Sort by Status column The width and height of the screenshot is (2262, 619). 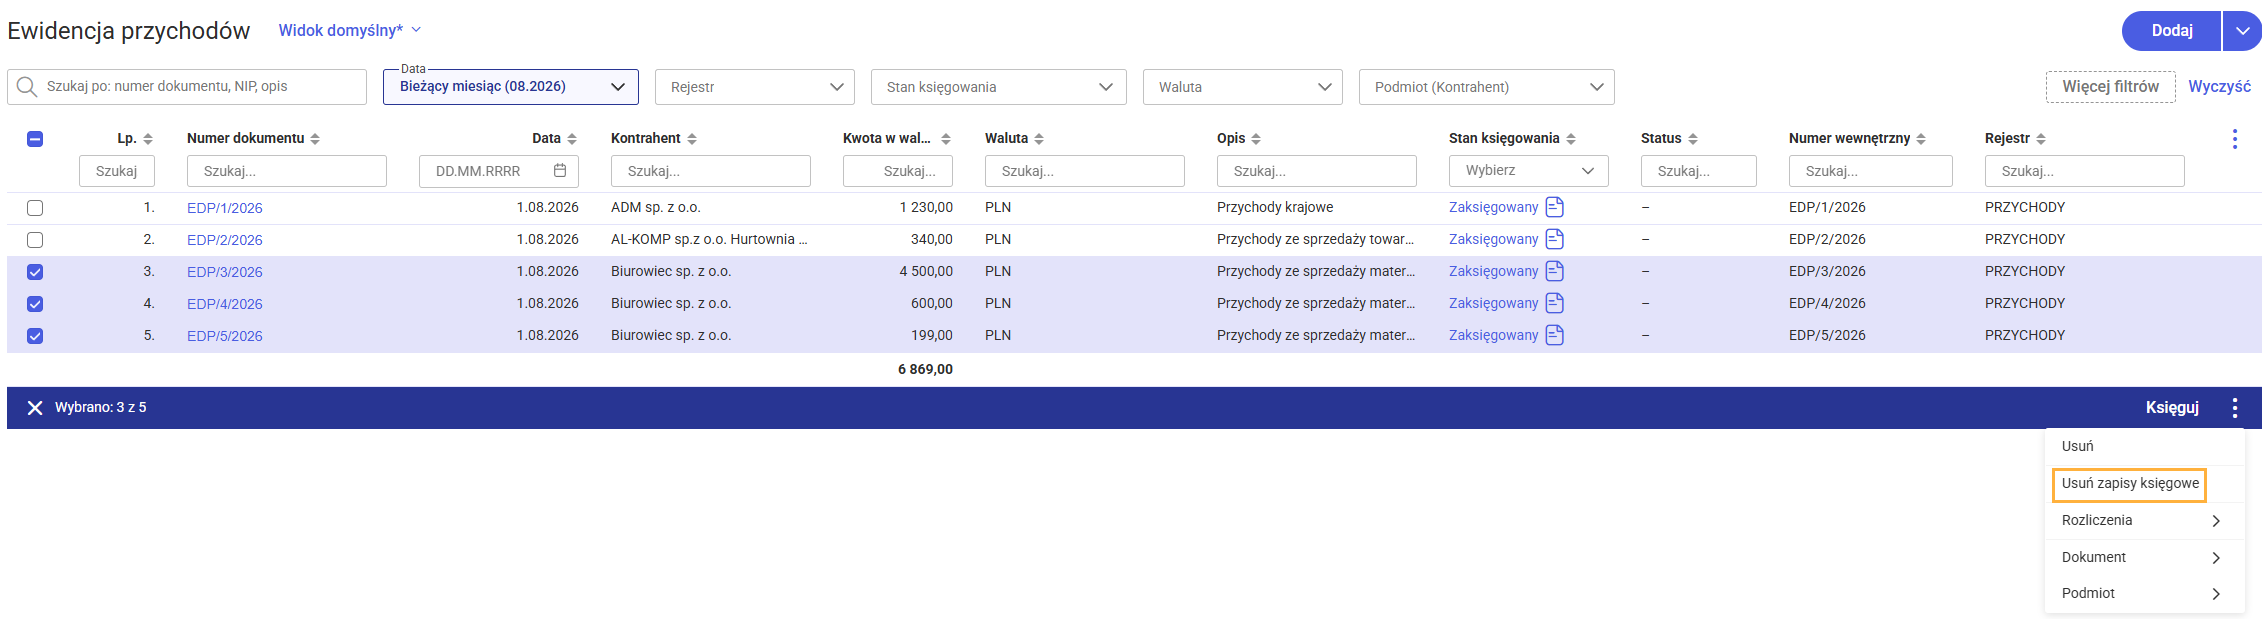click(1693, 139)
